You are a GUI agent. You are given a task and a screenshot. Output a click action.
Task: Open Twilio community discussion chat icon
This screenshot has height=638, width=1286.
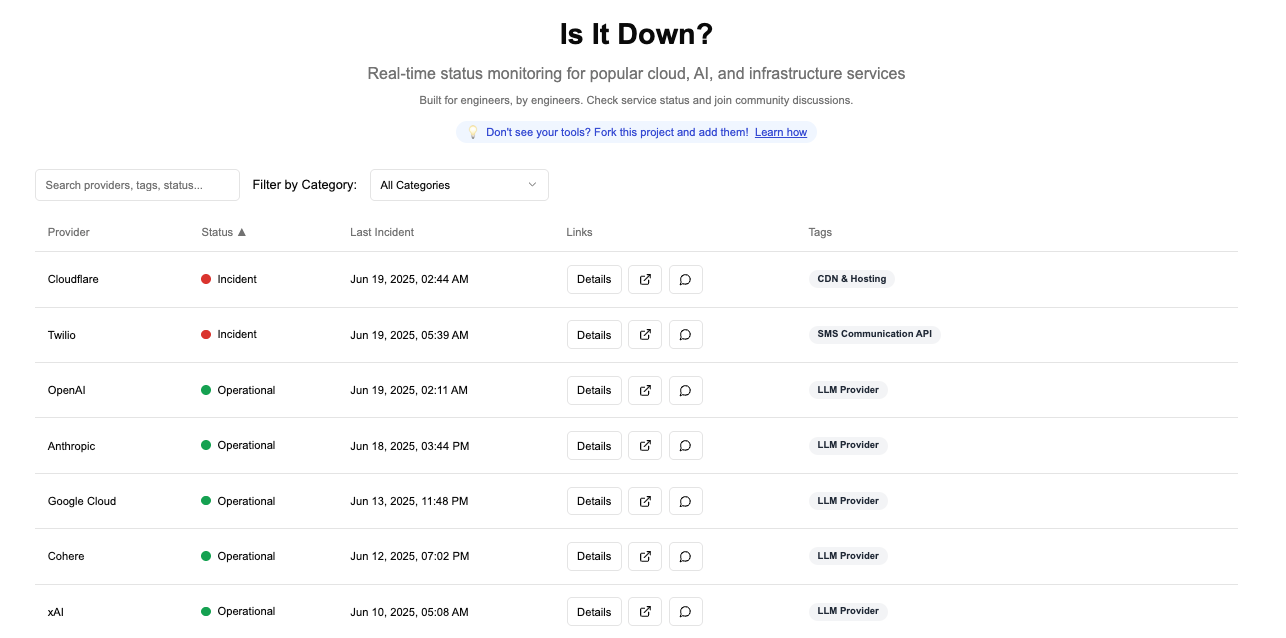[x=685, y=335]
